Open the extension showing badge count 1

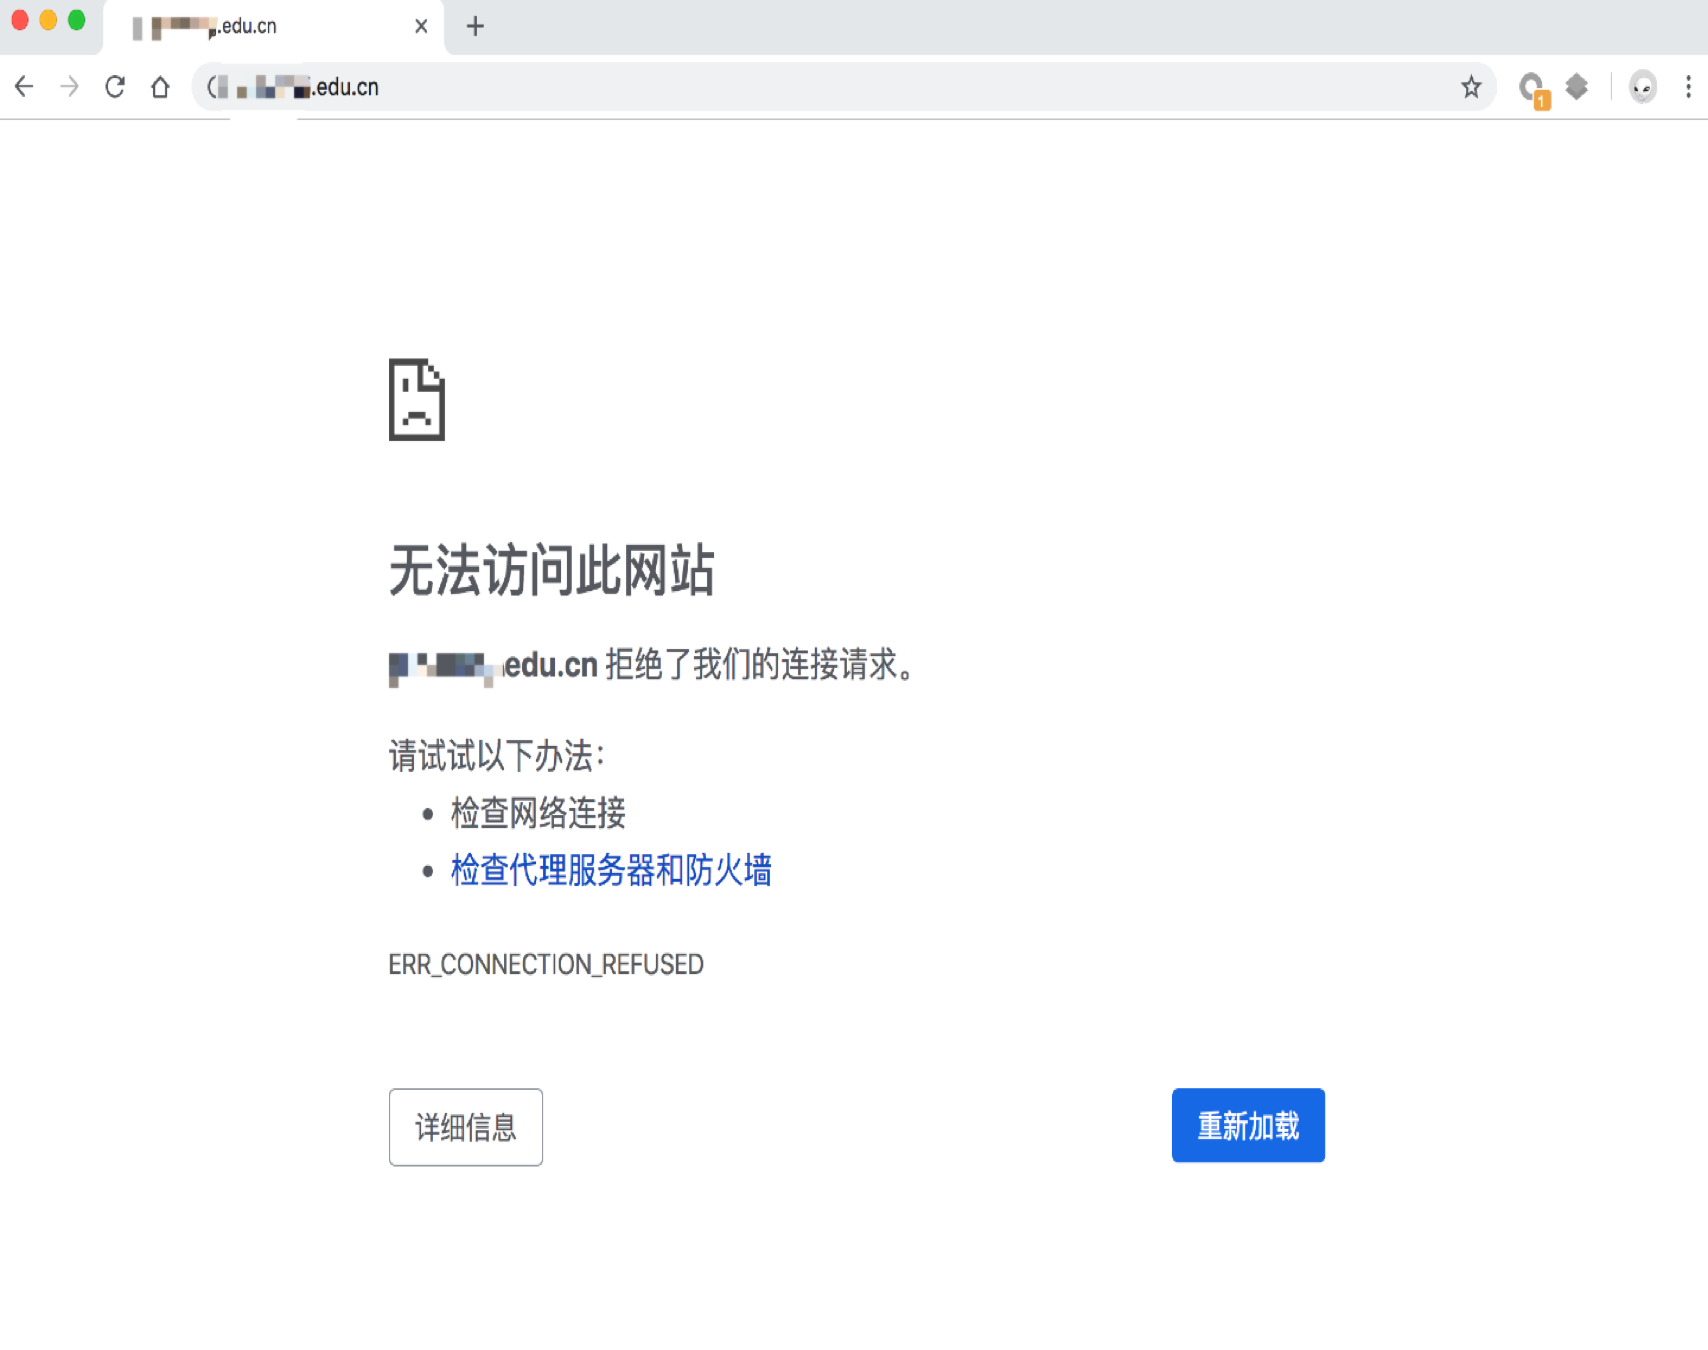[1531, 87]
